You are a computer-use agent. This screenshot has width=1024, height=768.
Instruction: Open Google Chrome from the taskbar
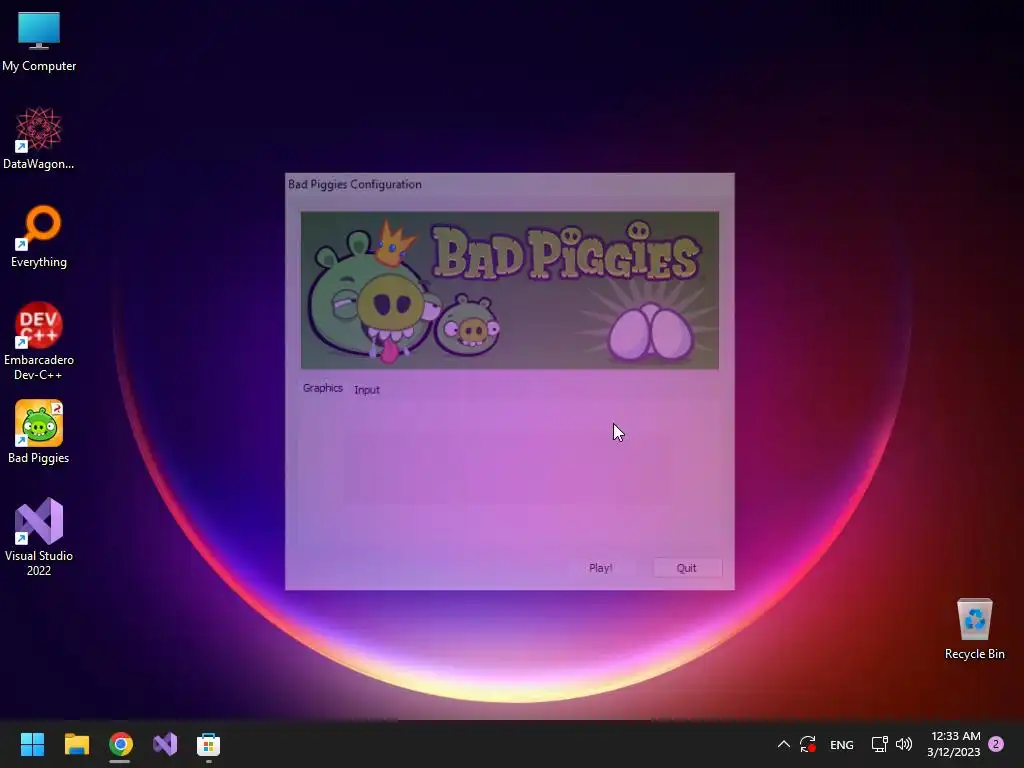(x=121, y=744)
